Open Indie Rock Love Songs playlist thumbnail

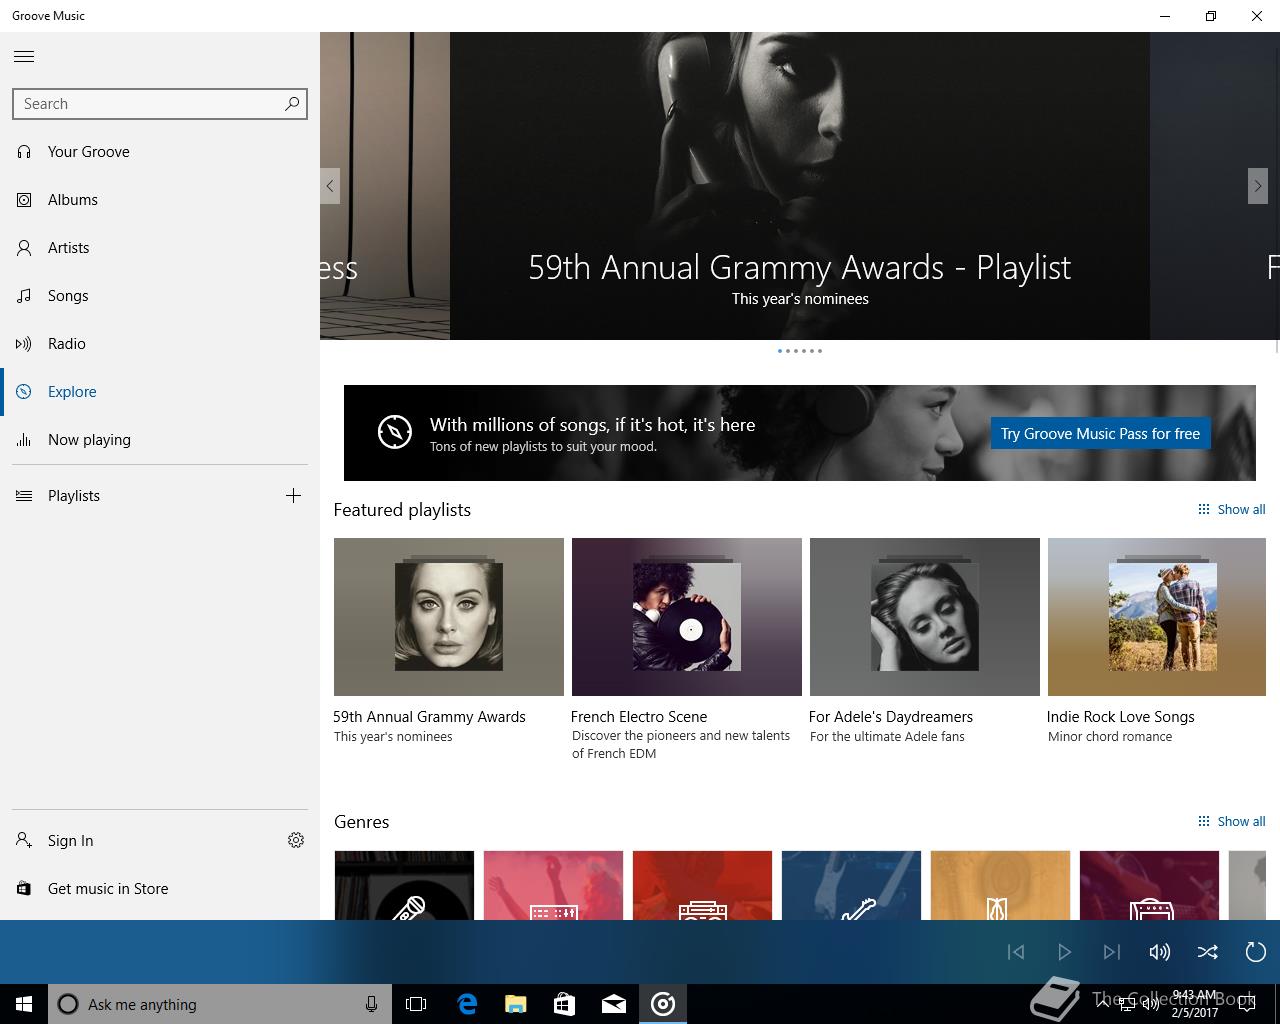click(1157, 617)
